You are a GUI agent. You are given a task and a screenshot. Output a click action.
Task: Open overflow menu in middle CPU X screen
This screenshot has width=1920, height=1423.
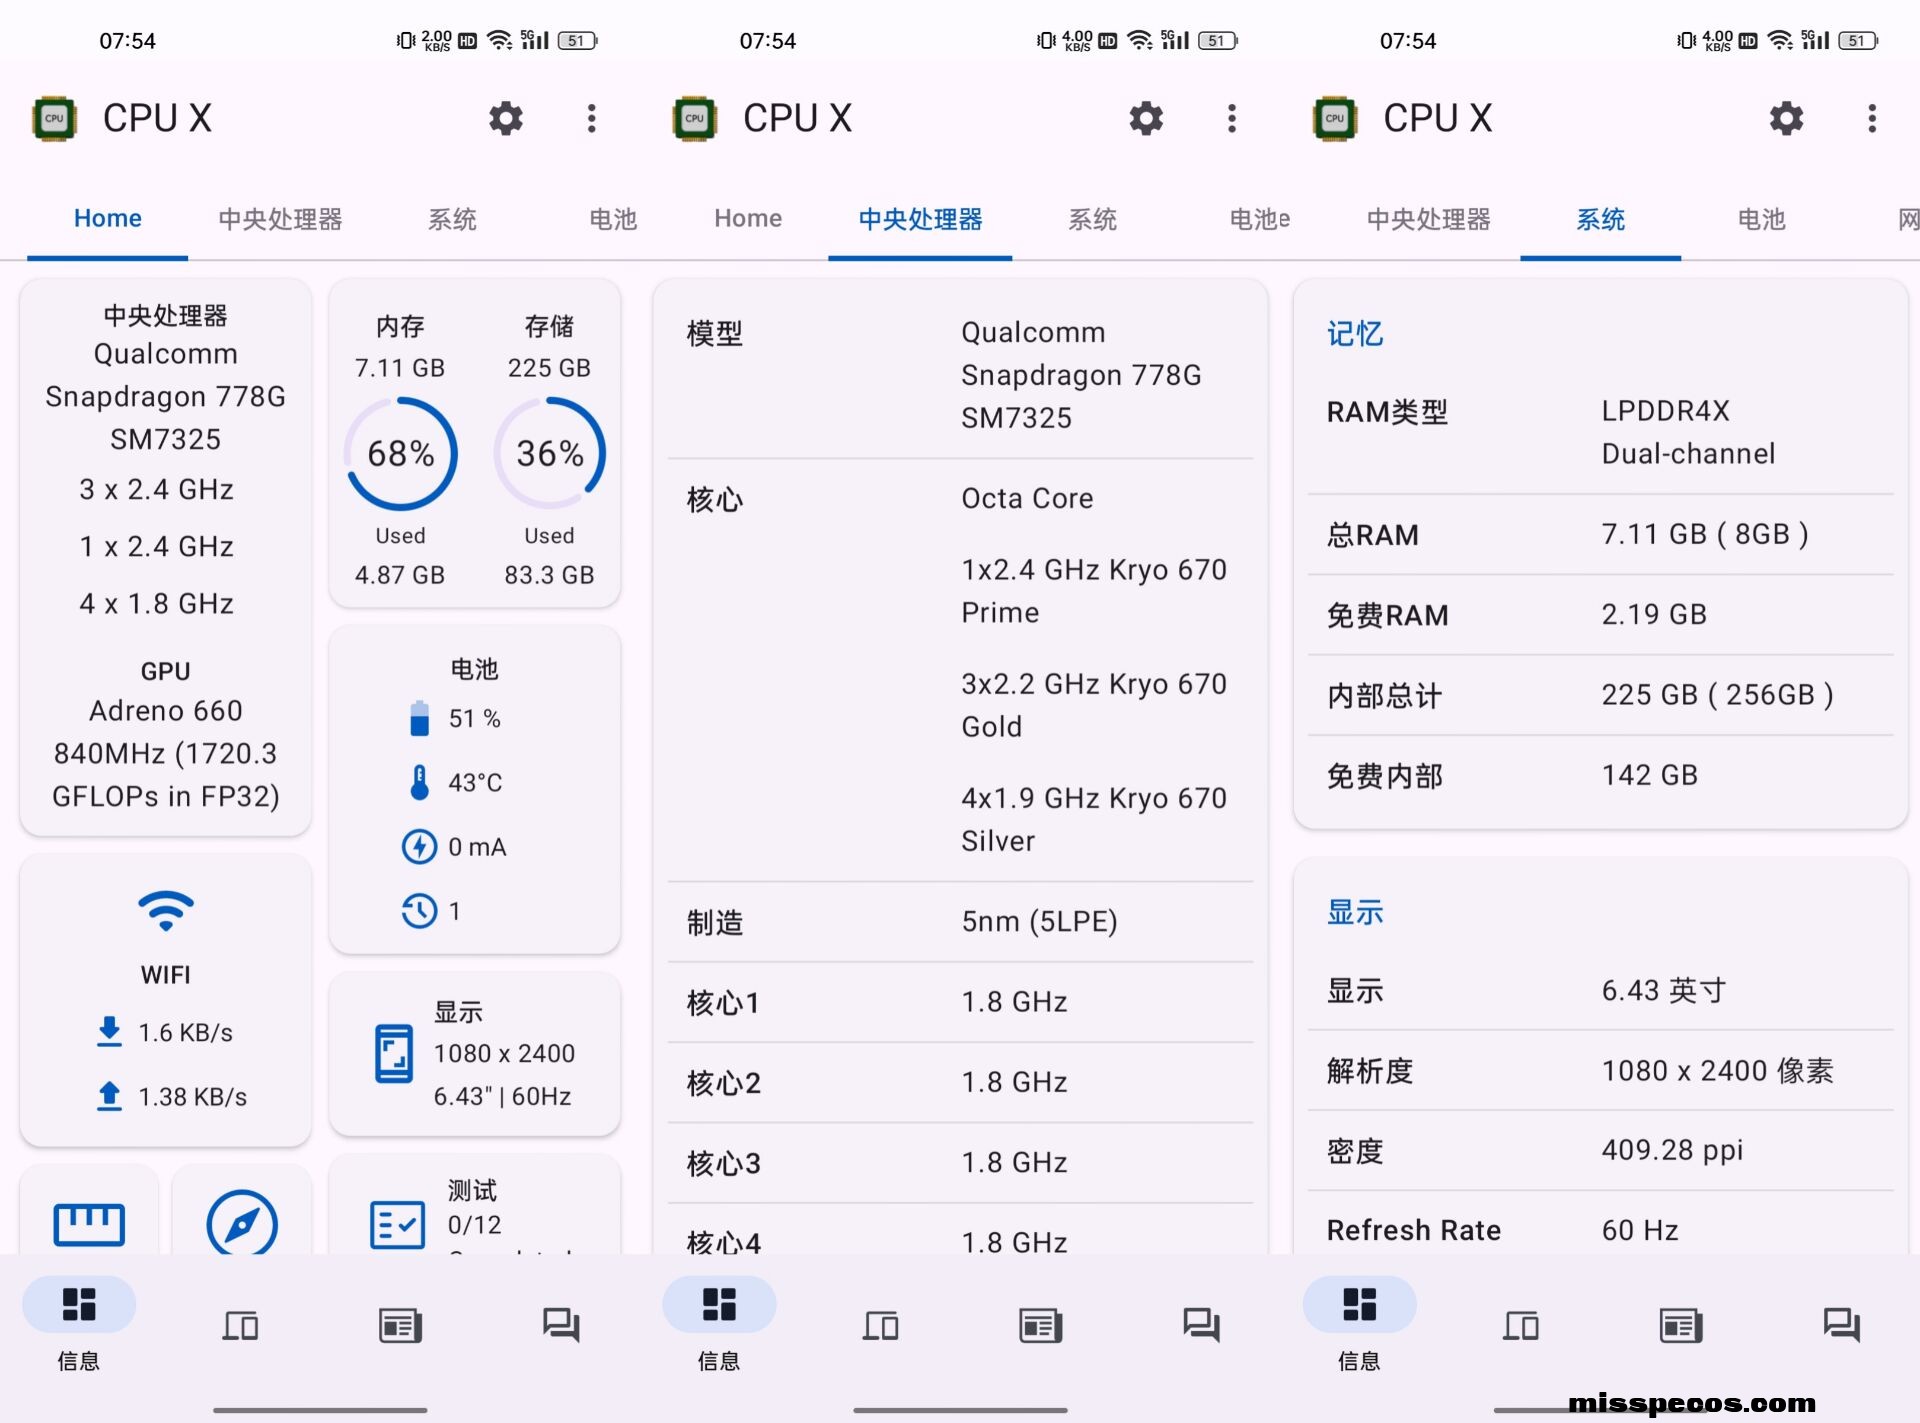[x=1232, y=118]
